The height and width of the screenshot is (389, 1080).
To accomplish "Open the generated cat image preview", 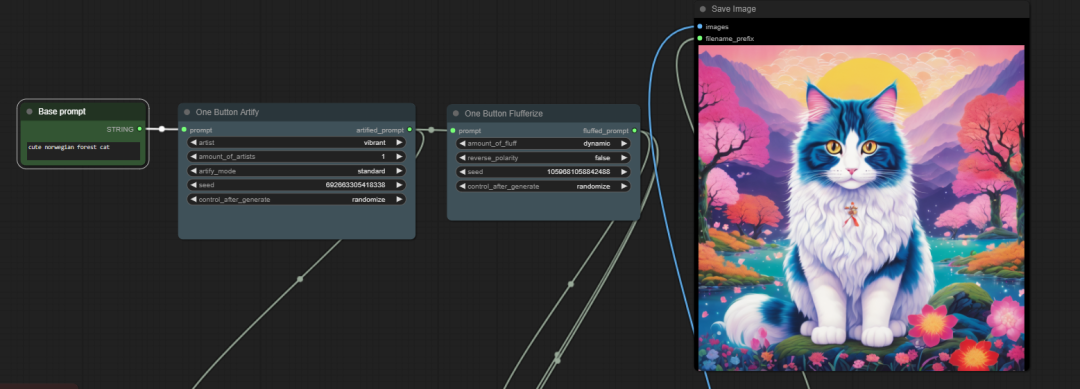I will click(861, 208).
